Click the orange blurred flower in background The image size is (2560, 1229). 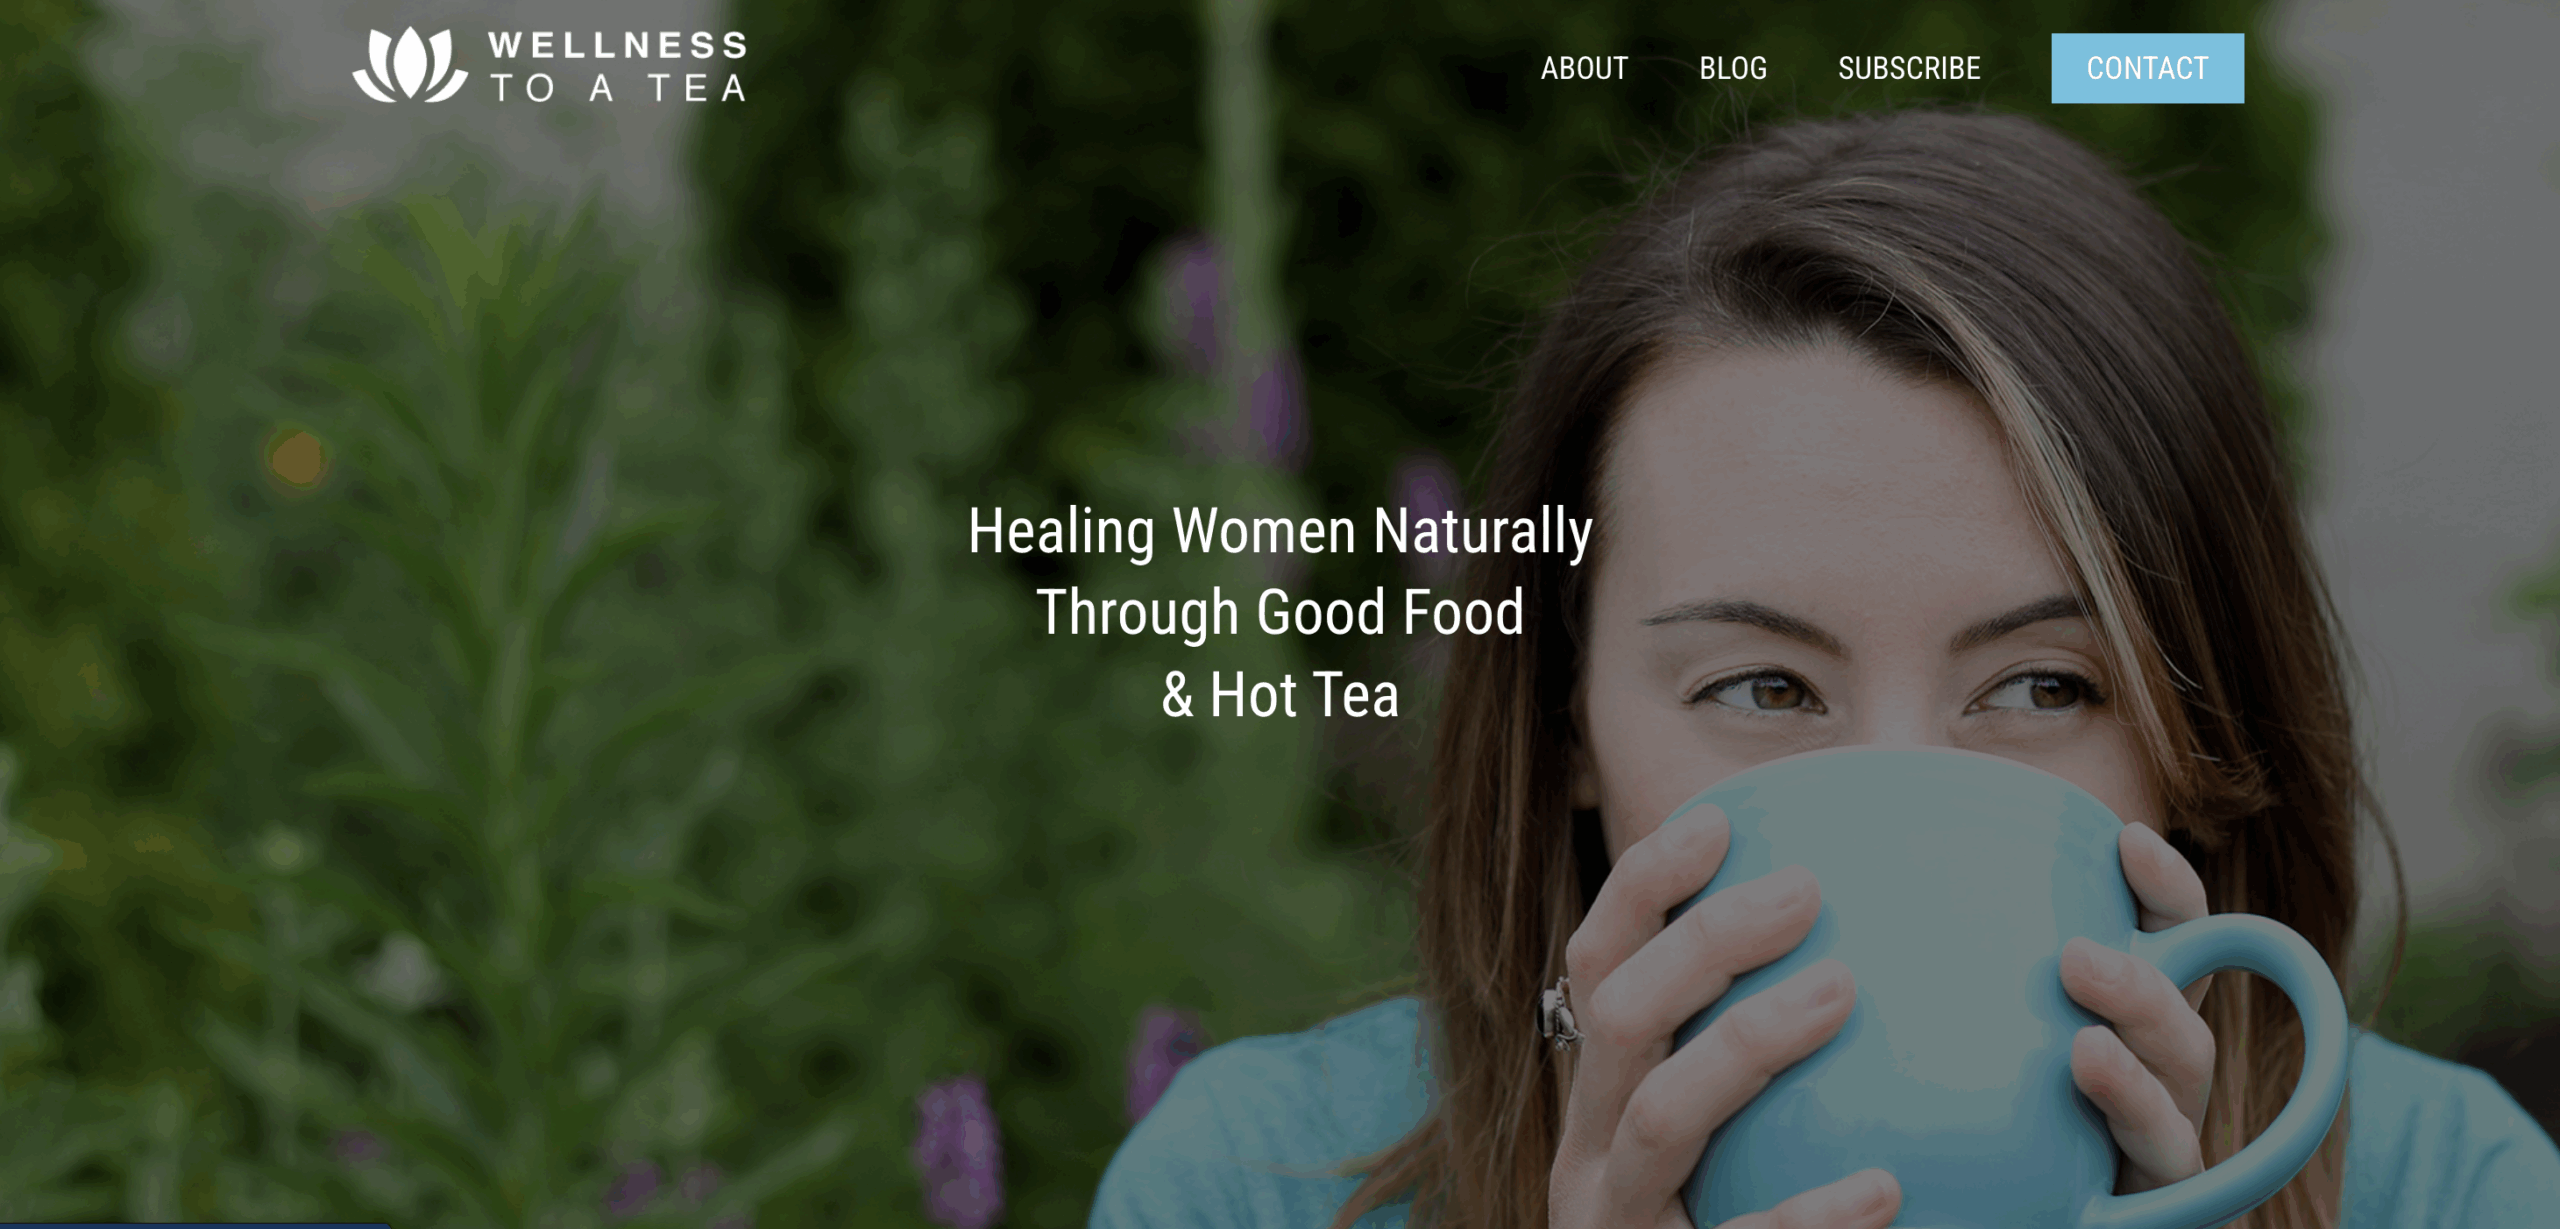click(x=297, y=458)
